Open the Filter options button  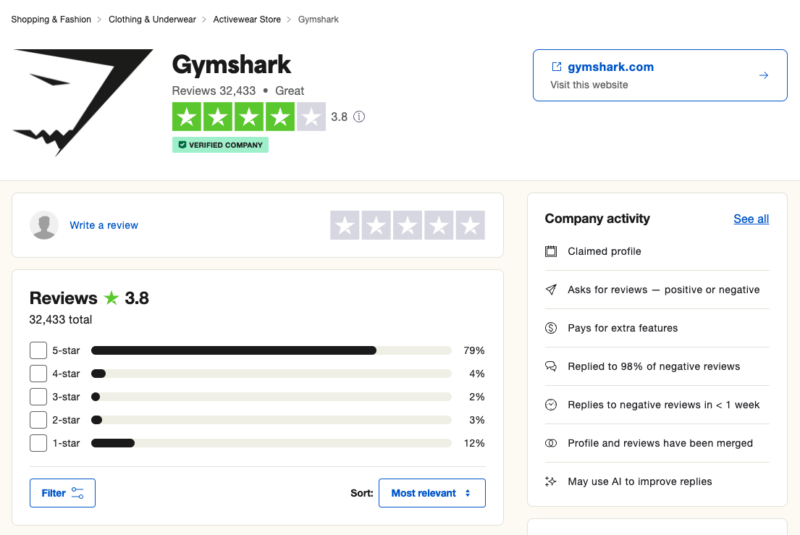click(62, 493)
